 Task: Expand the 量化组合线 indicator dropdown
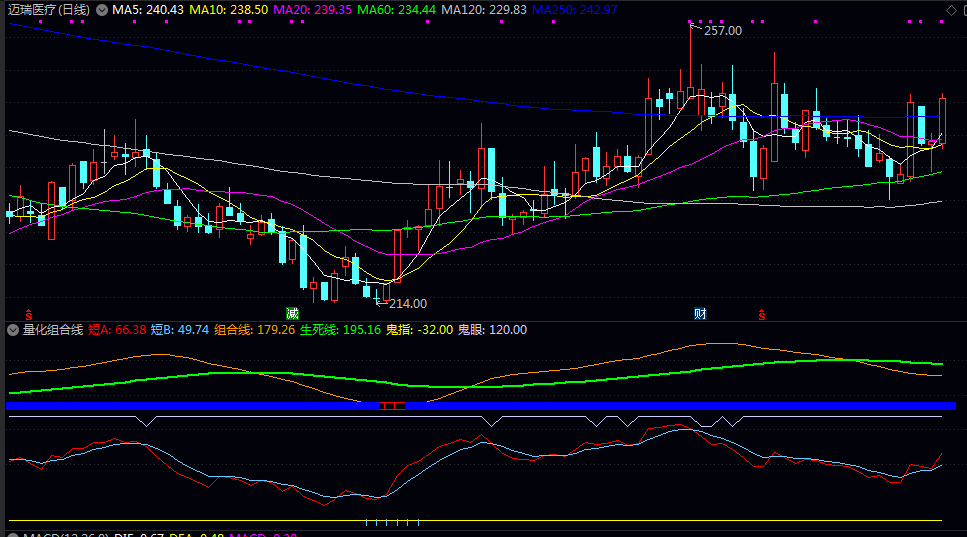coord(13,329)
